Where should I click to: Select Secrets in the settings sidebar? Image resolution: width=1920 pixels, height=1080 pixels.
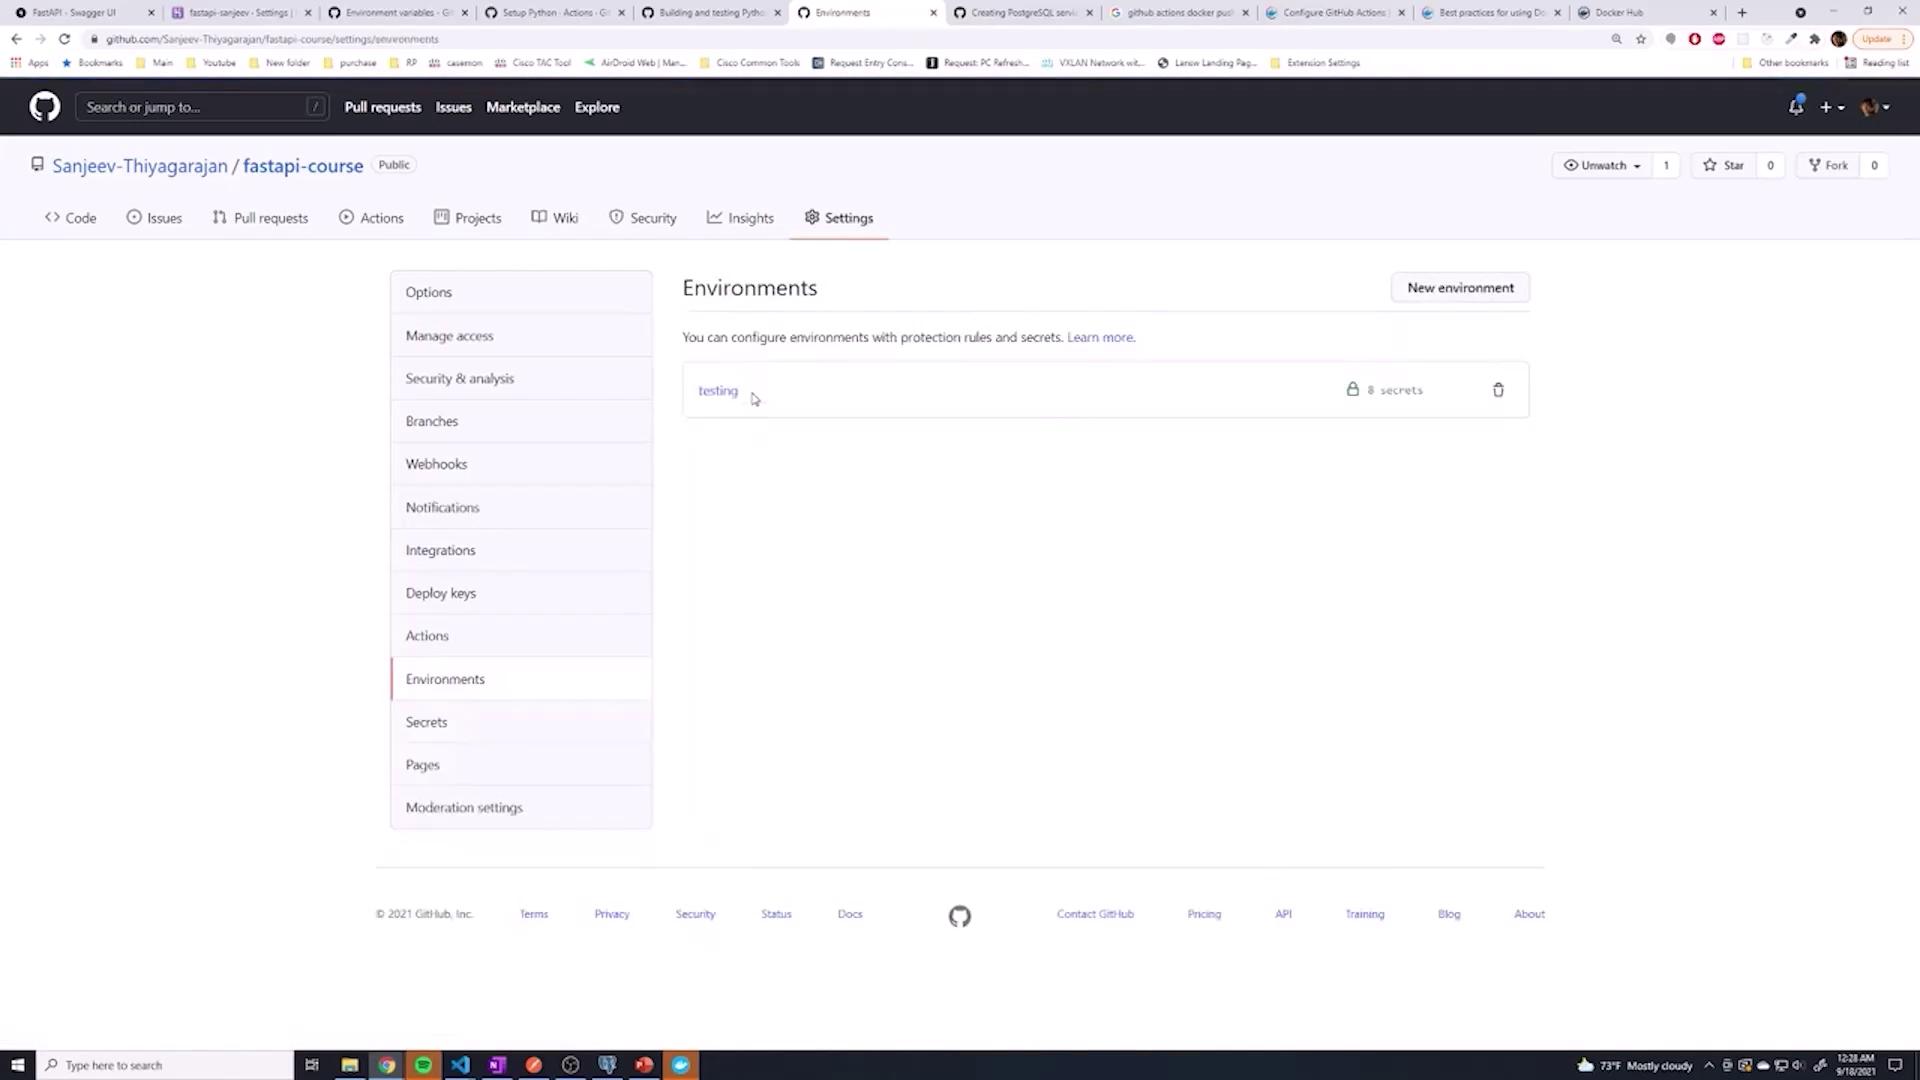click(x=426, y=722)
